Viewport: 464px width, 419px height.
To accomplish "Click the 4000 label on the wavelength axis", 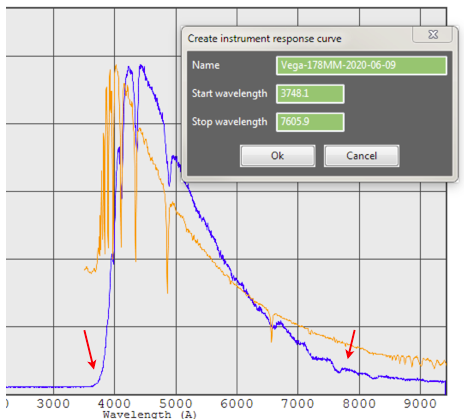I will pyautogui.click(x=114, y=404).
